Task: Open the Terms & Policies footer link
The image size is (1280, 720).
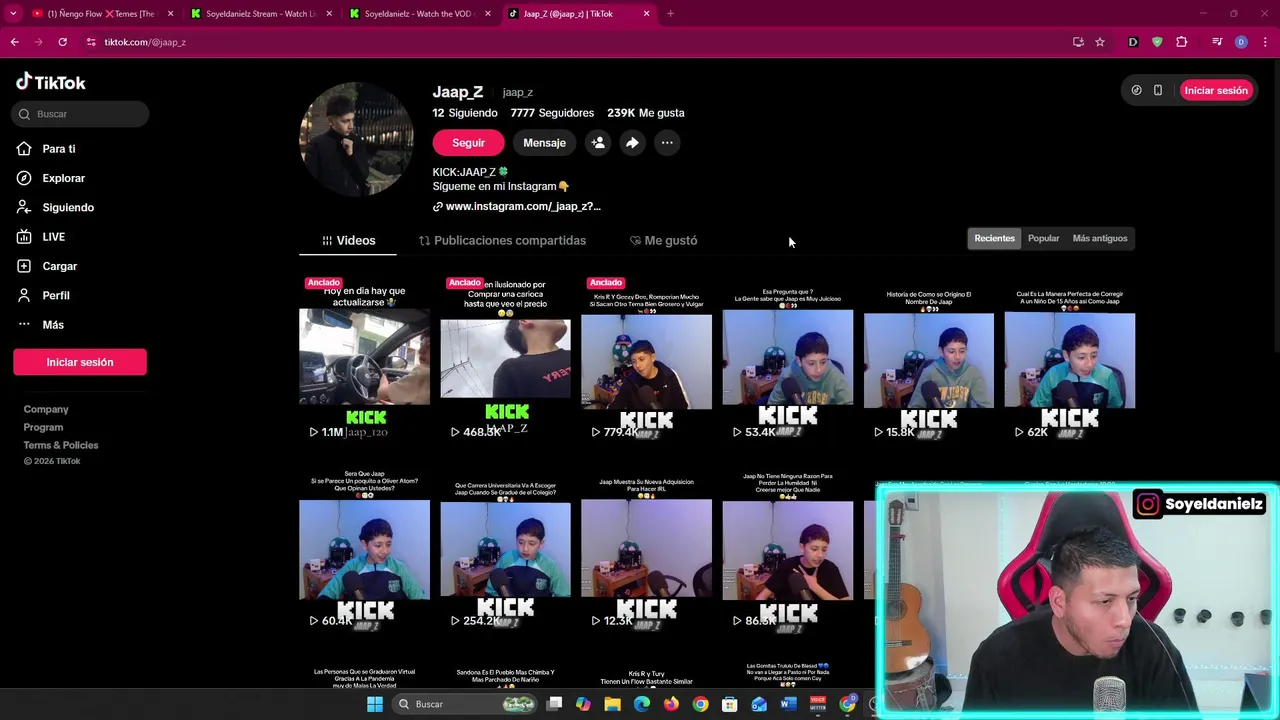Action: coord(61,445)
